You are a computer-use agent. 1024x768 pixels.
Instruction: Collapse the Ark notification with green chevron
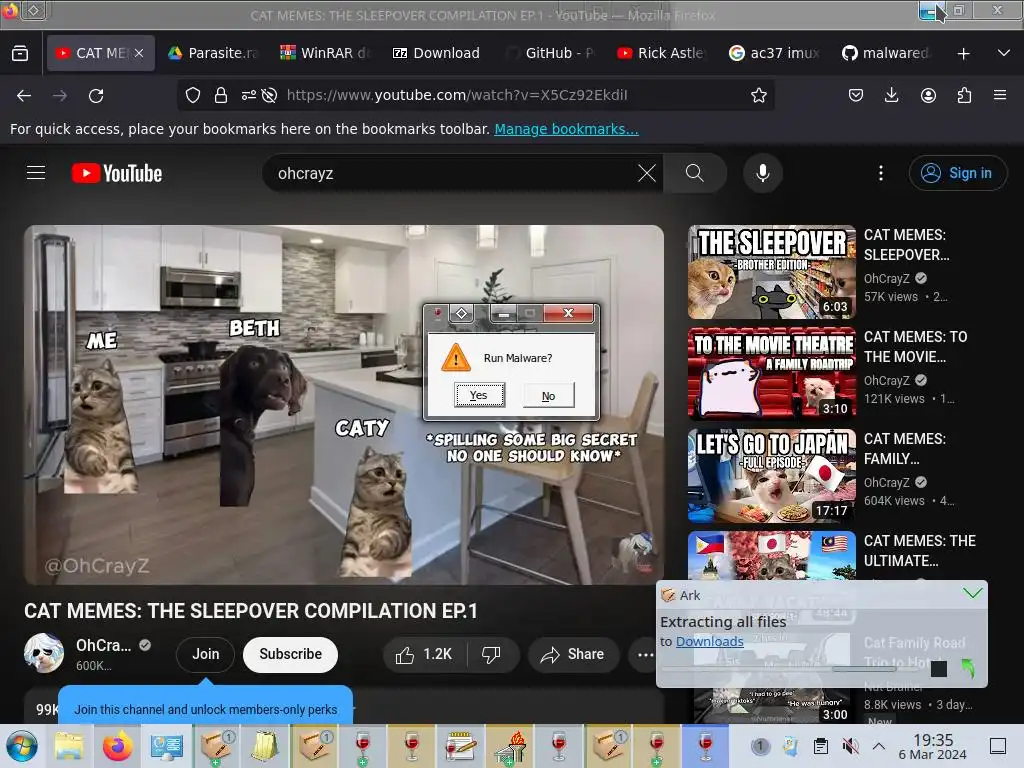972,593
